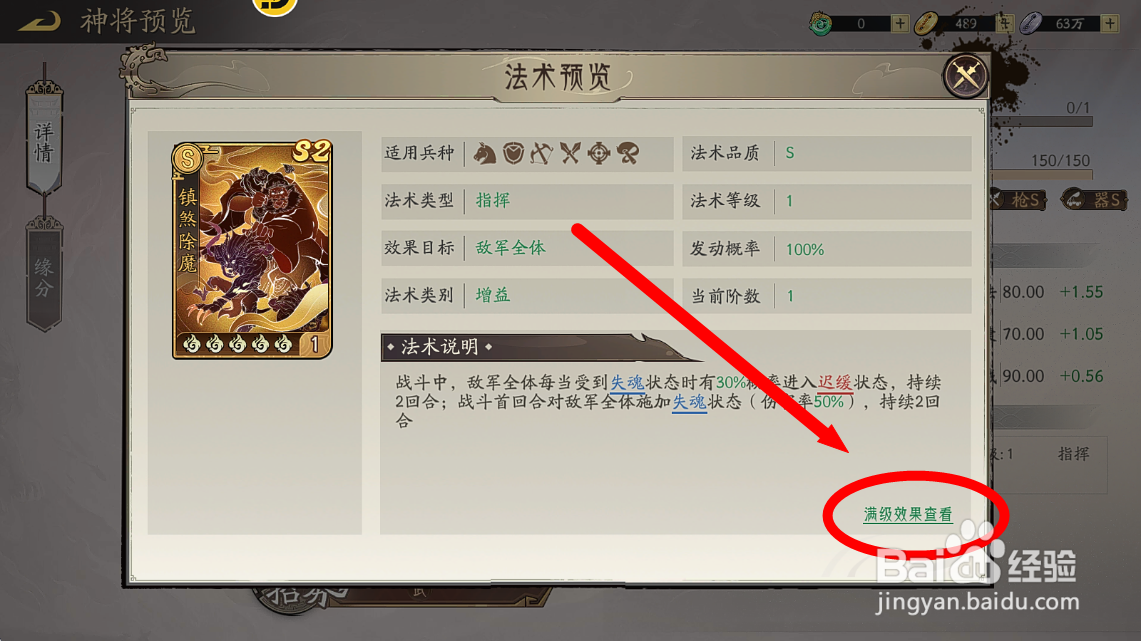Image resolution: width=1141 pixels, height=641 pixels.
Task: Close the 法术预览 dialog with crossed-swords button
Action: point(966,75)
